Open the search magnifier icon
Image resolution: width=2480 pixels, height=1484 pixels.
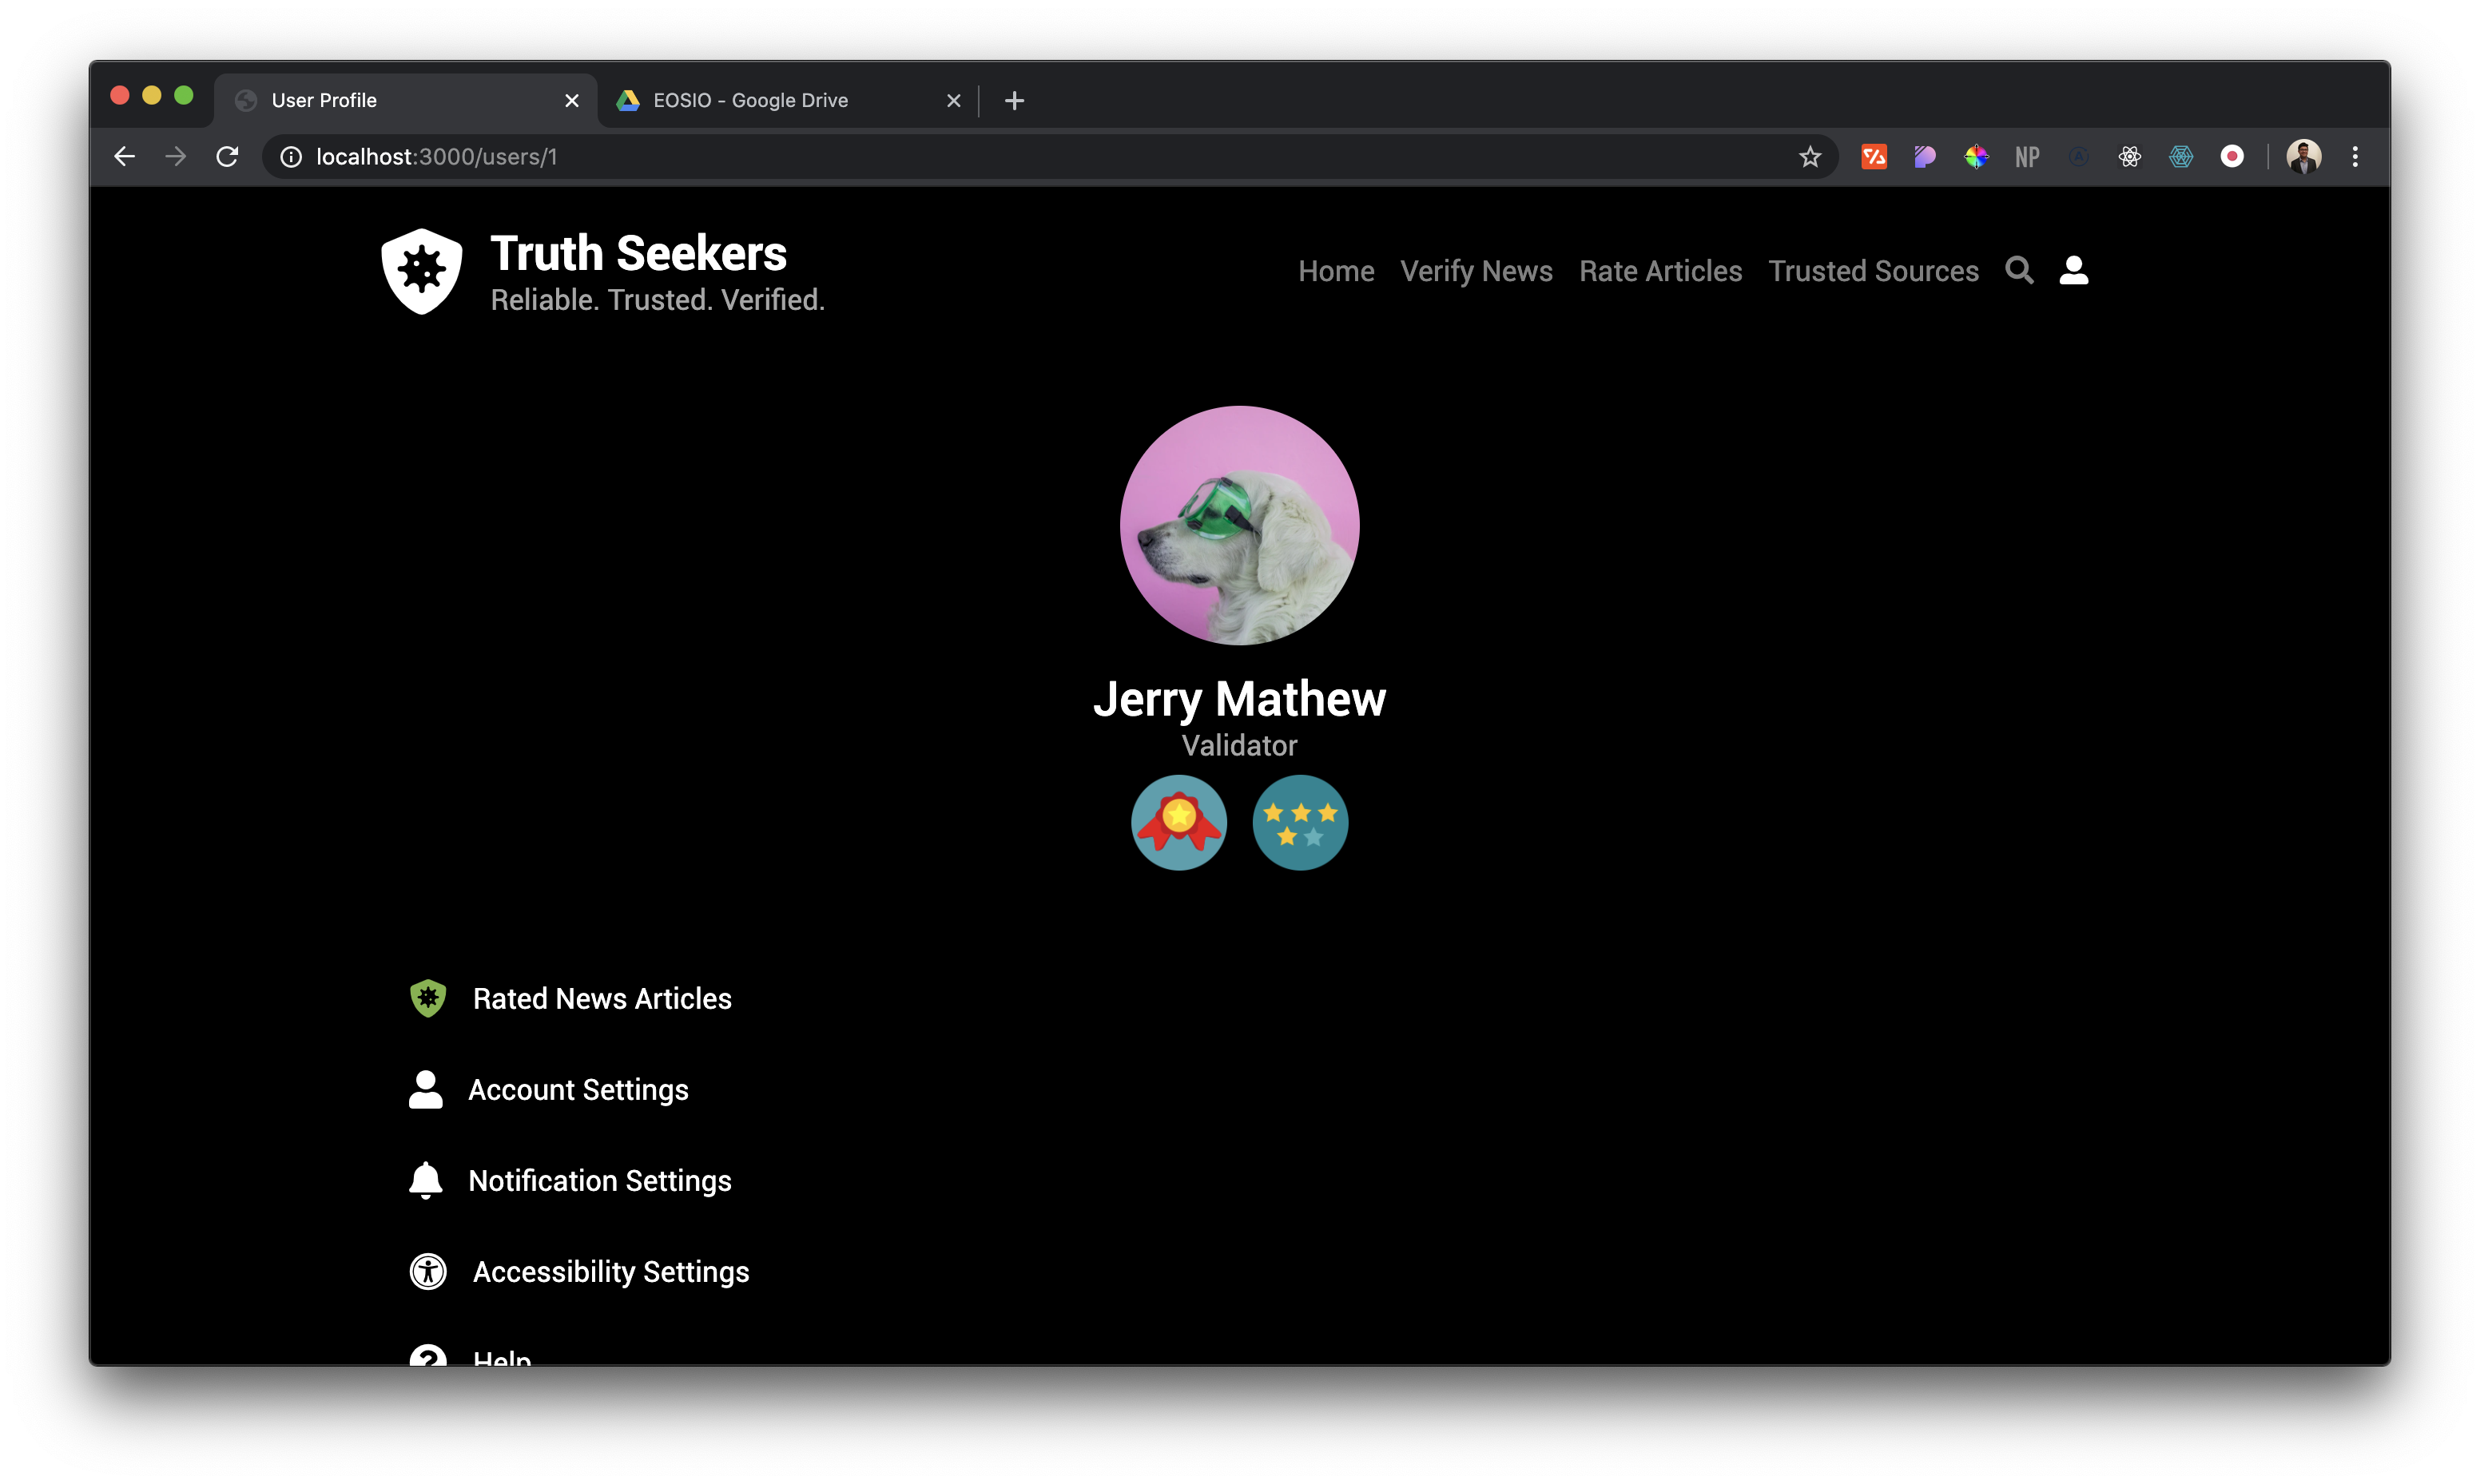coord(2018,270)
